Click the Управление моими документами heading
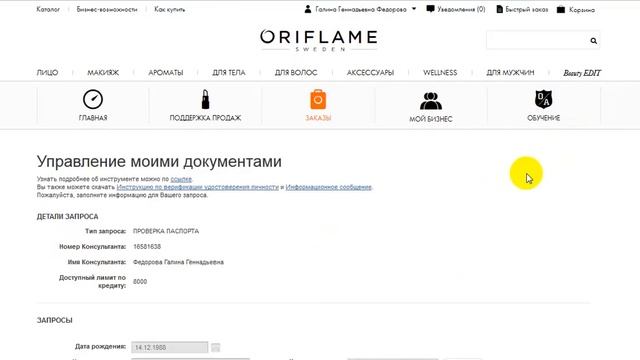 click(159, 162)
